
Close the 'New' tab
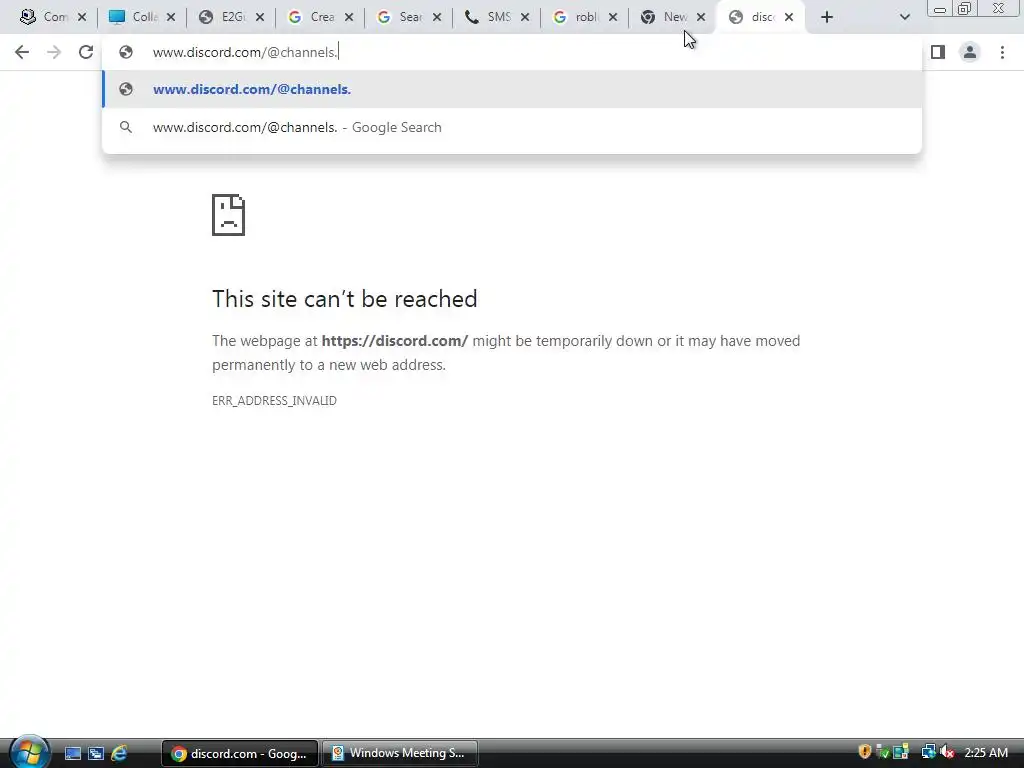pos(701,18)
